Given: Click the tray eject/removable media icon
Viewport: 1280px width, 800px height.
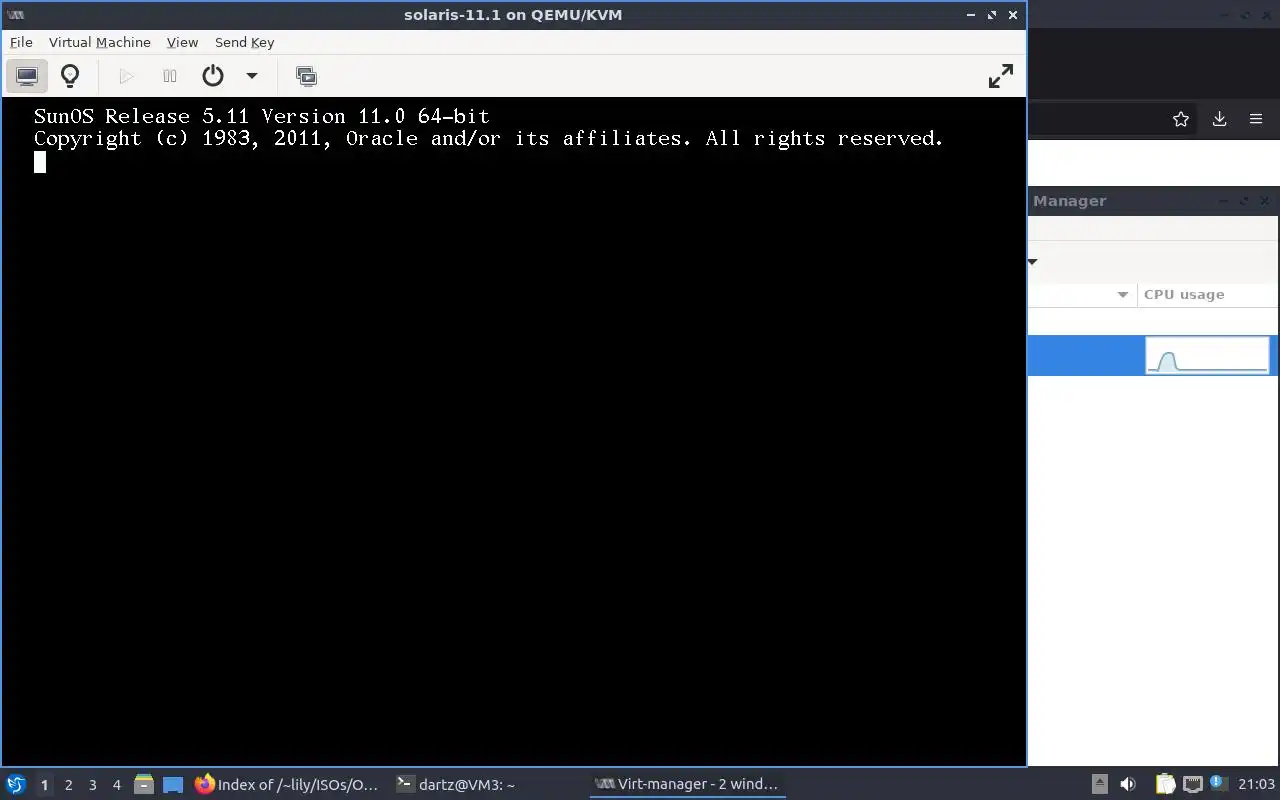Looking at the screenshot, I should [x=1099, y=784].
